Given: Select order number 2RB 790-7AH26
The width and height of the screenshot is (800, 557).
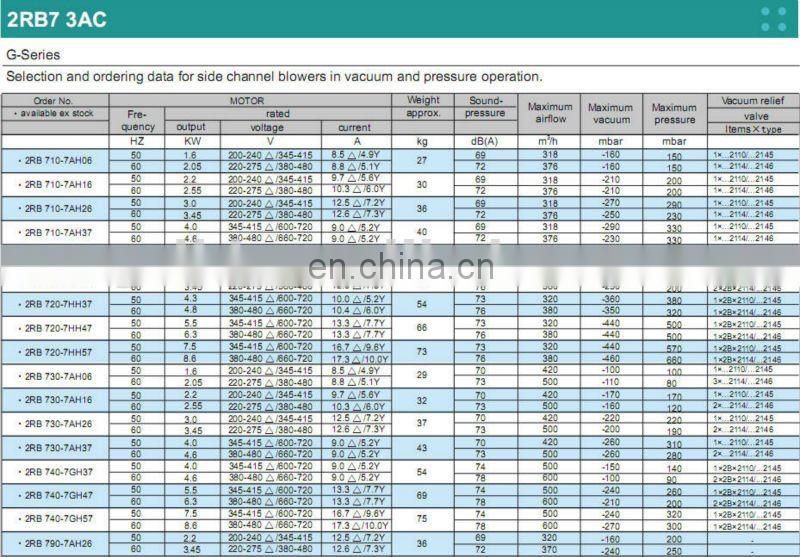Looking at the screenshot, I should coord(58,543).
